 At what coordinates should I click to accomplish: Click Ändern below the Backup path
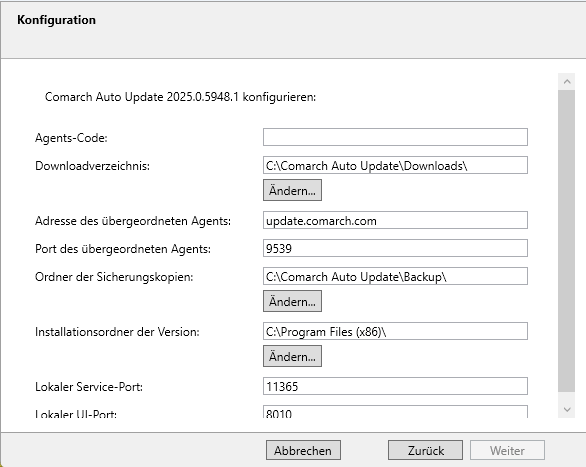click(292, 301)
